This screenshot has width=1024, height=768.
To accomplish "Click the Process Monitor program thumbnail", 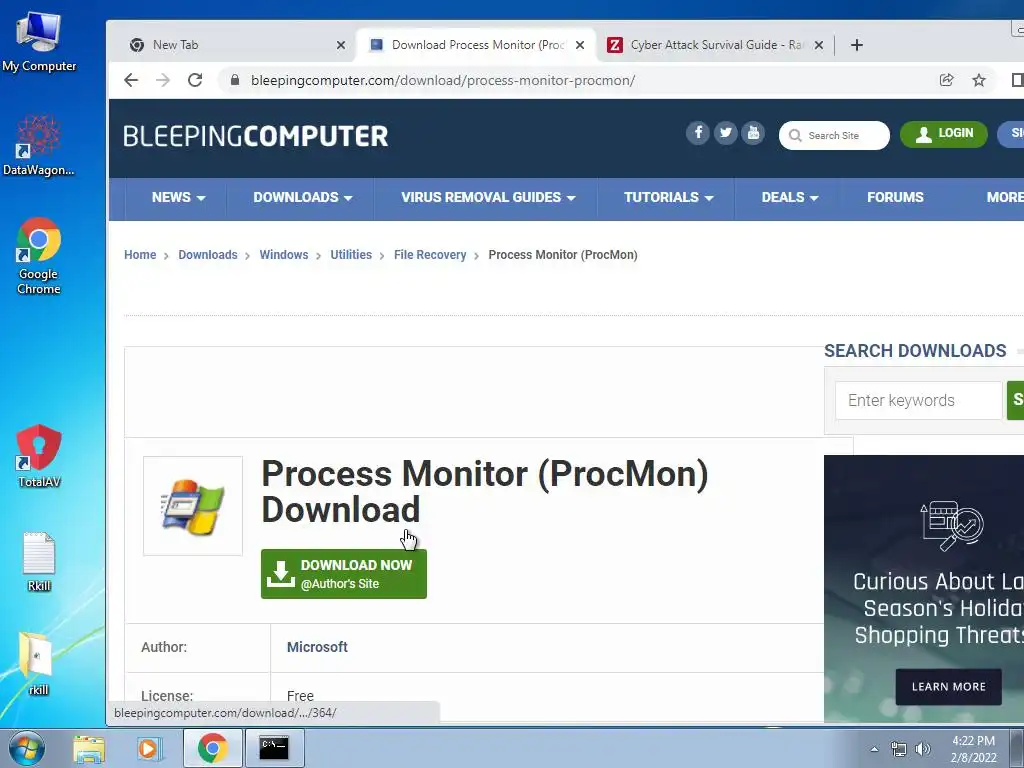I will [x=193, y=506].
